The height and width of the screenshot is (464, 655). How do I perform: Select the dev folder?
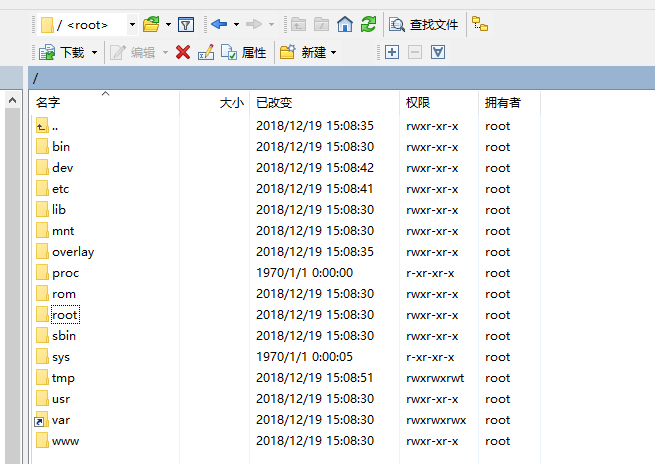tap(54, 168)
